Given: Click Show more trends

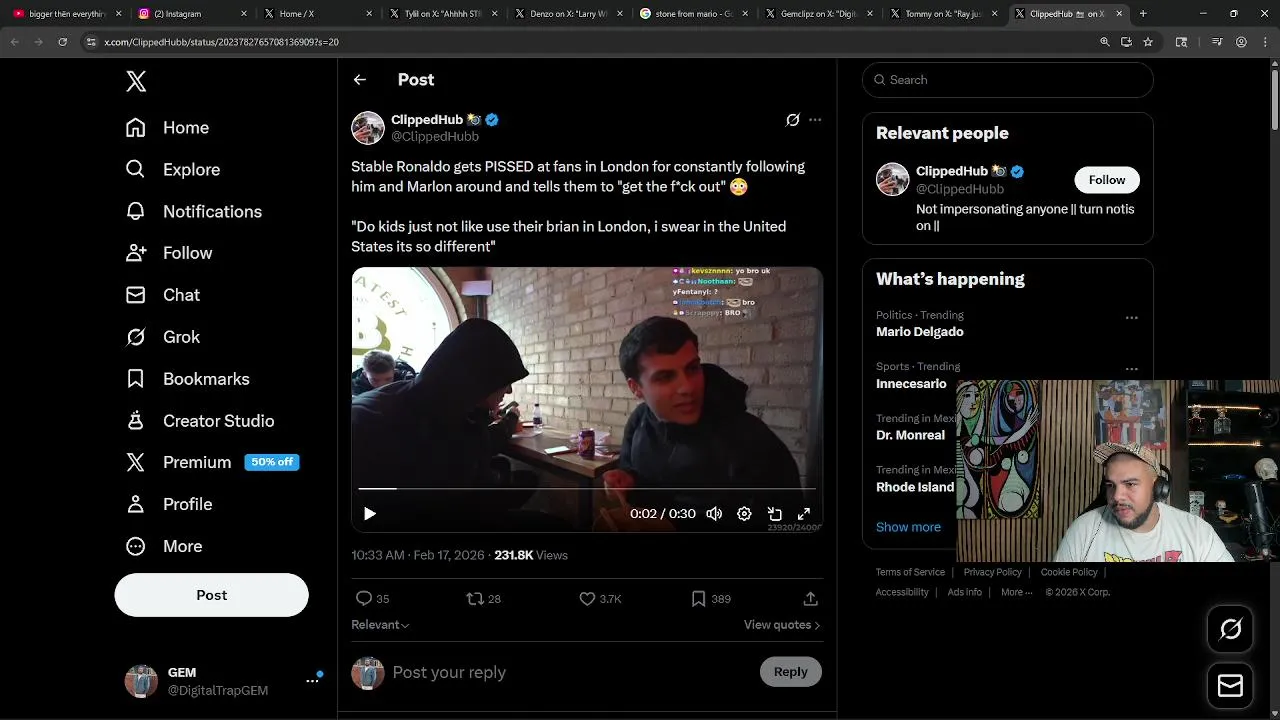Looking at the screenshot, I should [908, 527].
